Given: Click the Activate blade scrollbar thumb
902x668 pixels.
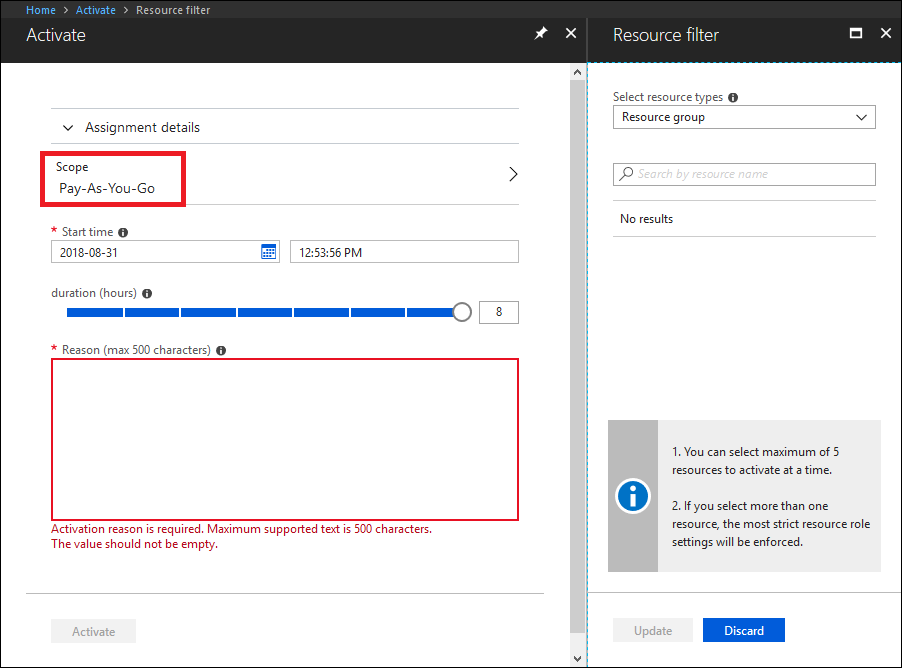Looking at the screenshot, I should click(x=578, y=357).
